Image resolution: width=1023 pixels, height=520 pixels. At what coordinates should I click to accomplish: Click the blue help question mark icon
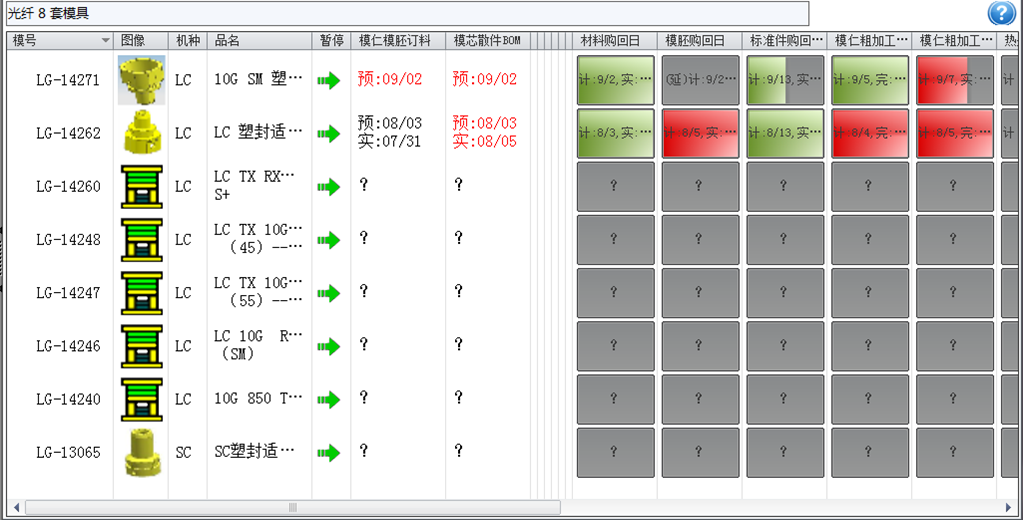[x=1001, y=14]
